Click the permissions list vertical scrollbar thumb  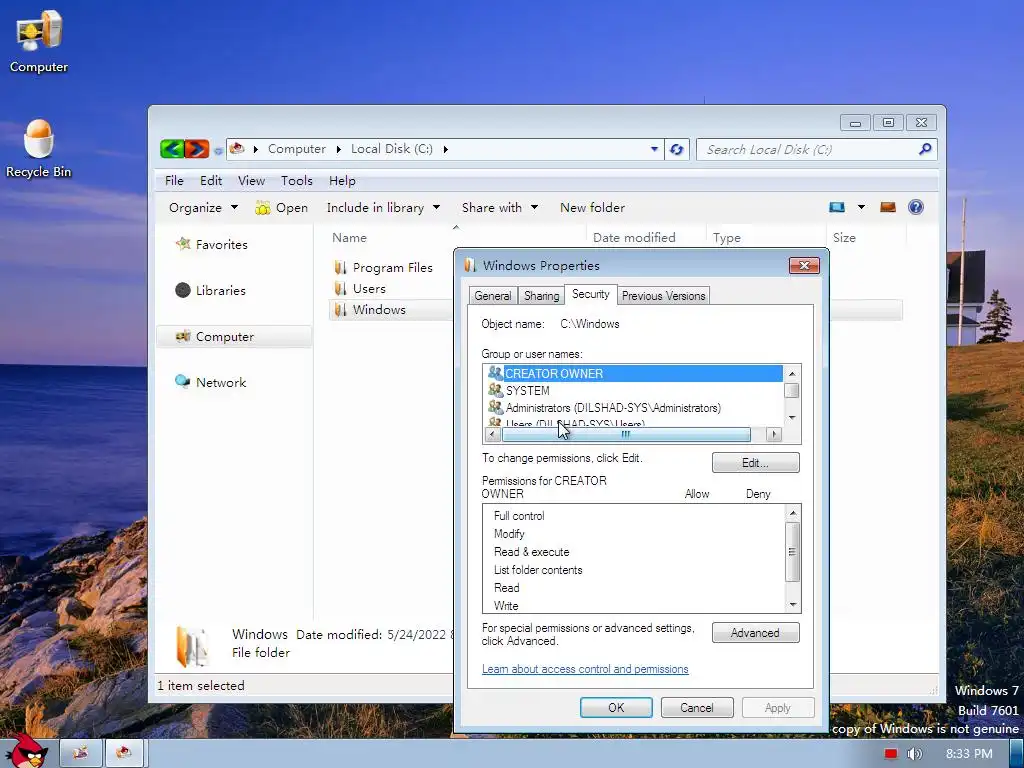point(792,552)
